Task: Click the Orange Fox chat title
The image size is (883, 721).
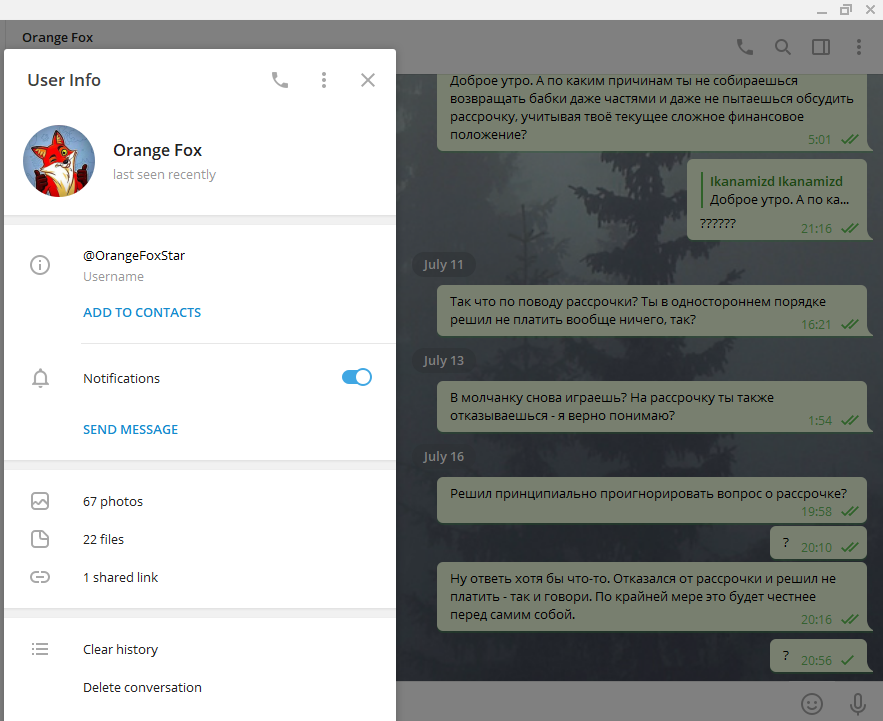Action: 57,38
